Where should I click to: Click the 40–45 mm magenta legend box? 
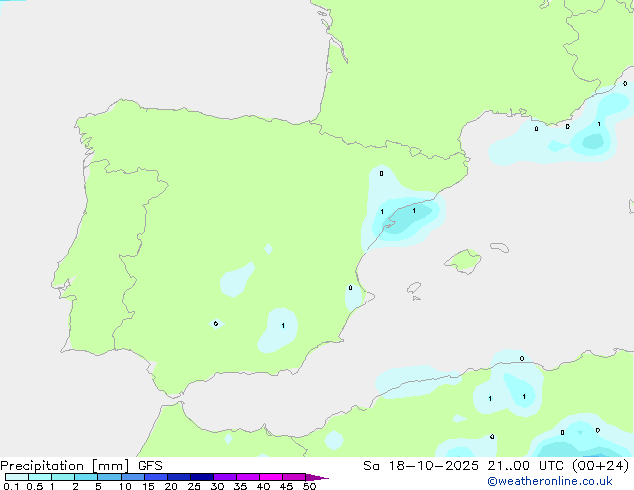[271, 477]
